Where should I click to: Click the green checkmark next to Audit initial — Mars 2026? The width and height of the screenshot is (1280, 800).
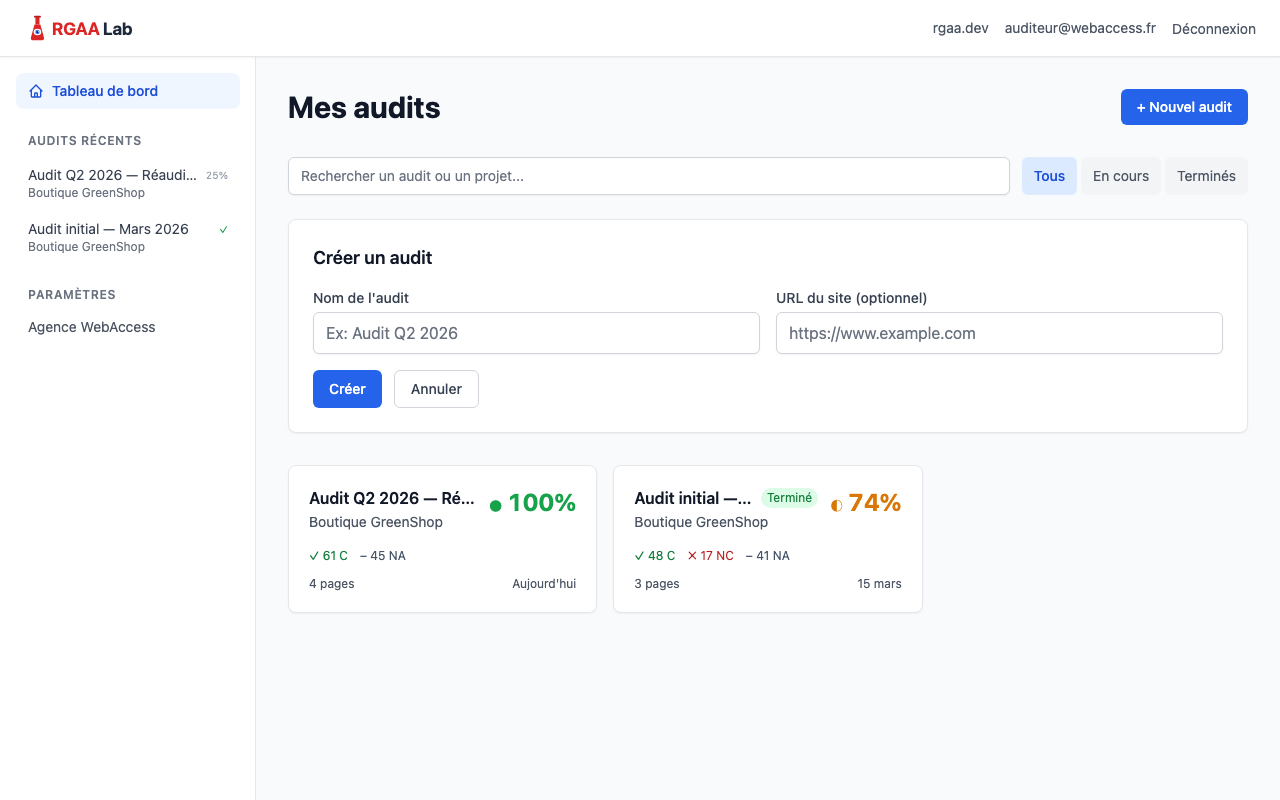222,229
